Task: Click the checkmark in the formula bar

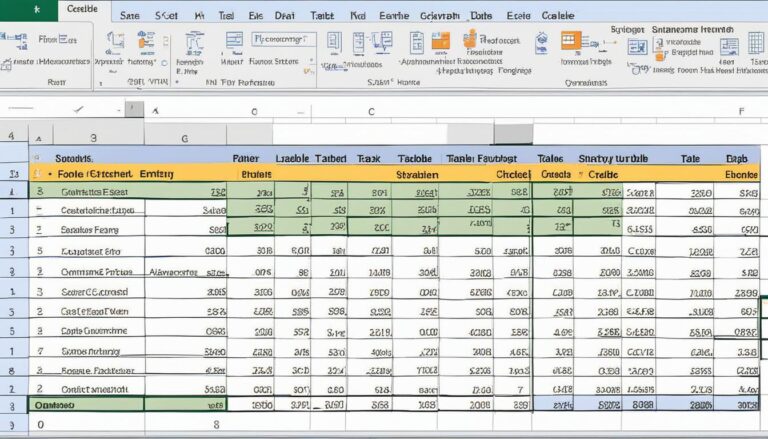Action: (78, 110)
